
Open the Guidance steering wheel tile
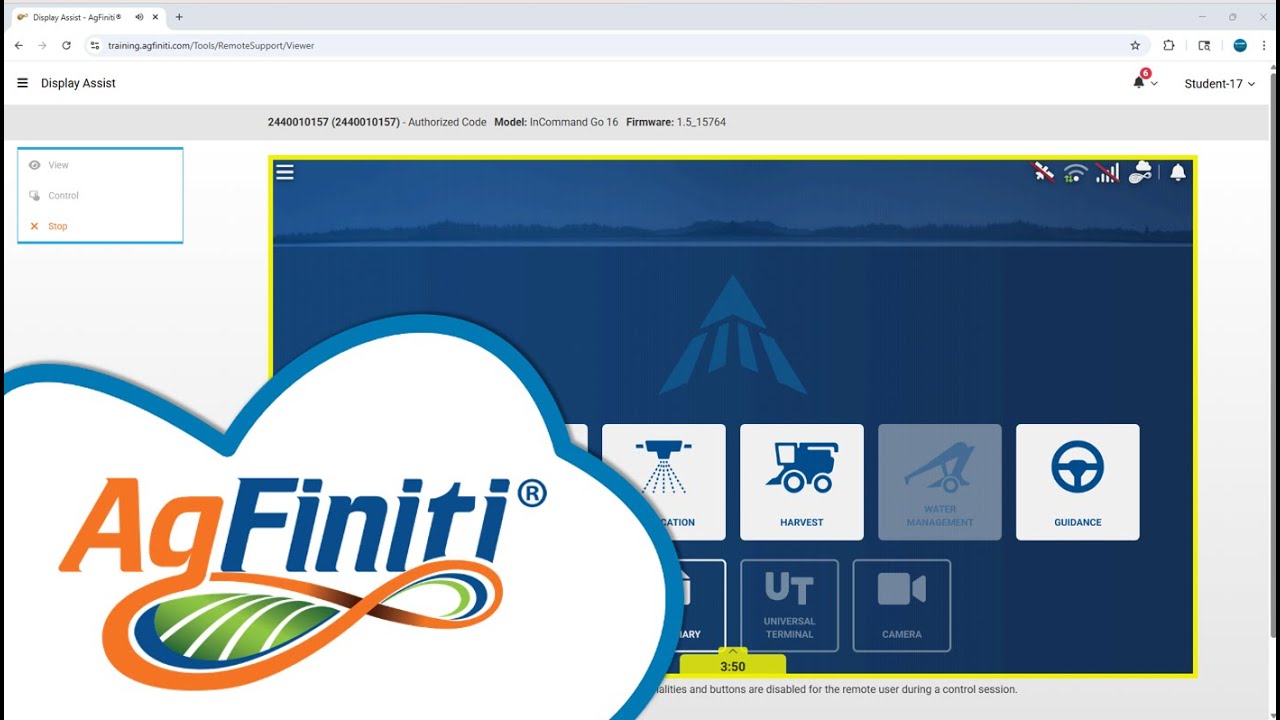coord(1078,482)
